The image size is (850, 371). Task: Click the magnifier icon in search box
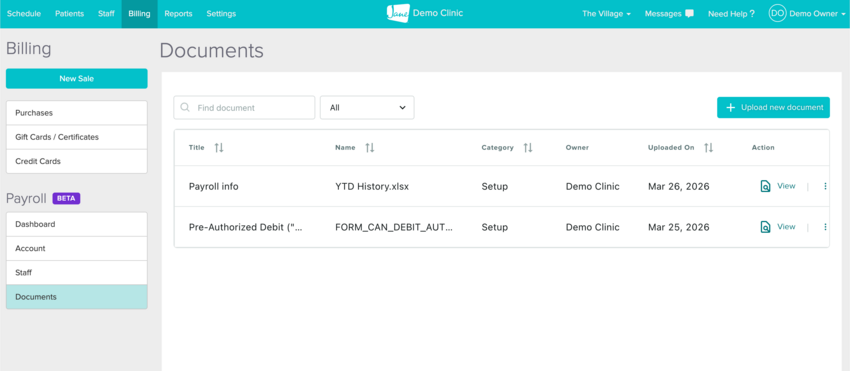185,107
